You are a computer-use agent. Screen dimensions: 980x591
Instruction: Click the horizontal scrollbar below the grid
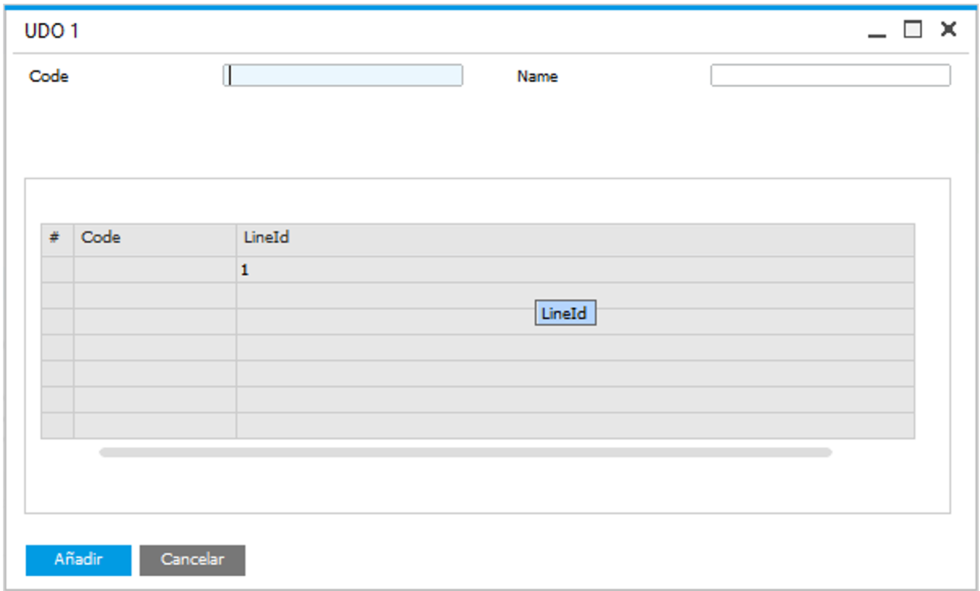(x=465, y=452)
